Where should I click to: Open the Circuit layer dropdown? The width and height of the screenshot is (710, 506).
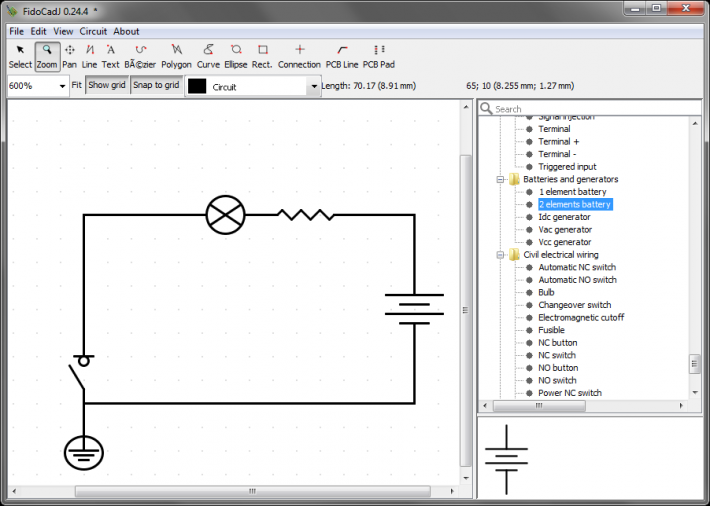(x=253, y=87)
